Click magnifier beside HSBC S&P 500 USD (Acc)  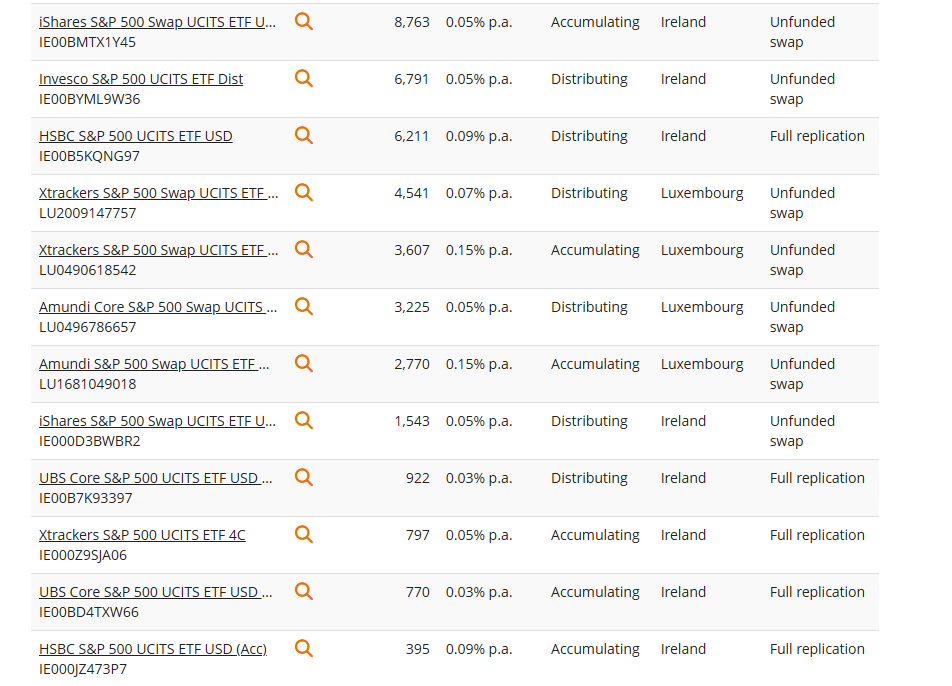coord(304,649)
